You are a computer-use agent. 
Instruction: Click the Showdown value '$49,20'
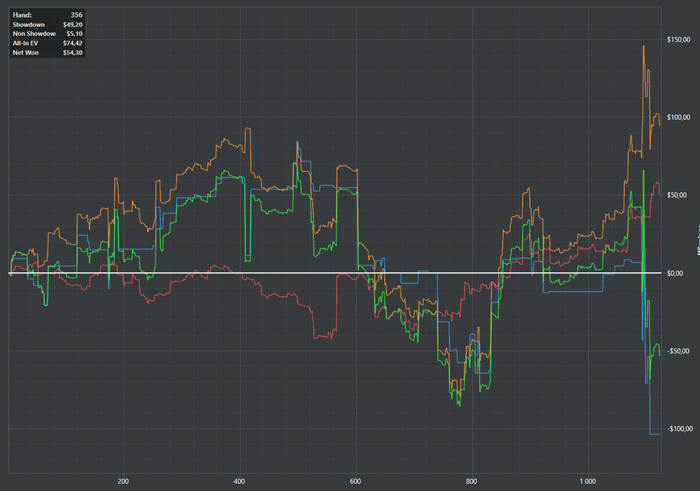[x=73, y=25]
